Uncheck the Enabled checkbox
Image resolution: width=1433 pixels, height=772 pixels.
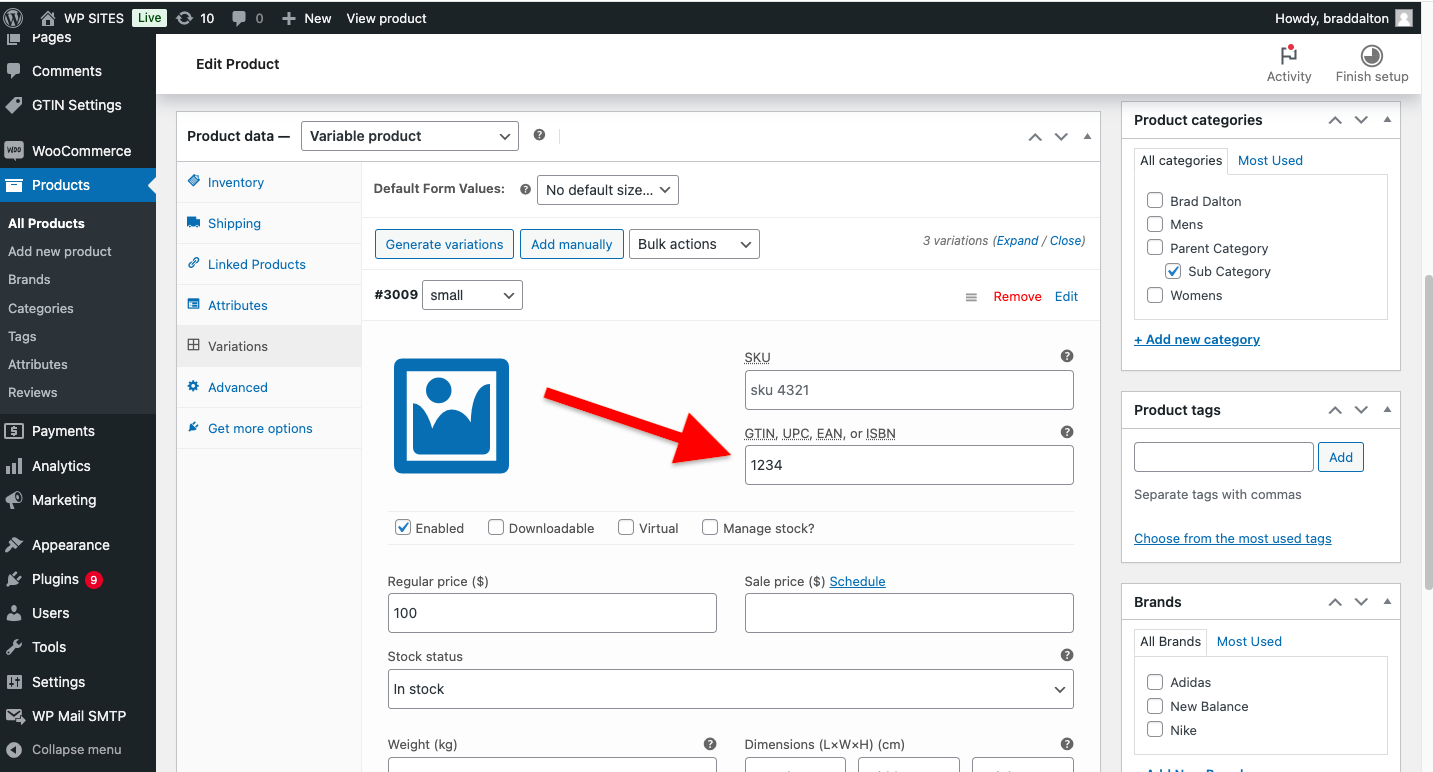click(404, 527)
